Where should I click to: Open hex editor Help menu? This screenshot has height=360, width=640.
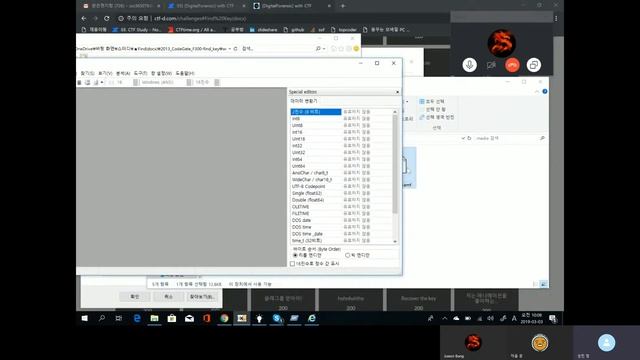tap(185, 73)
